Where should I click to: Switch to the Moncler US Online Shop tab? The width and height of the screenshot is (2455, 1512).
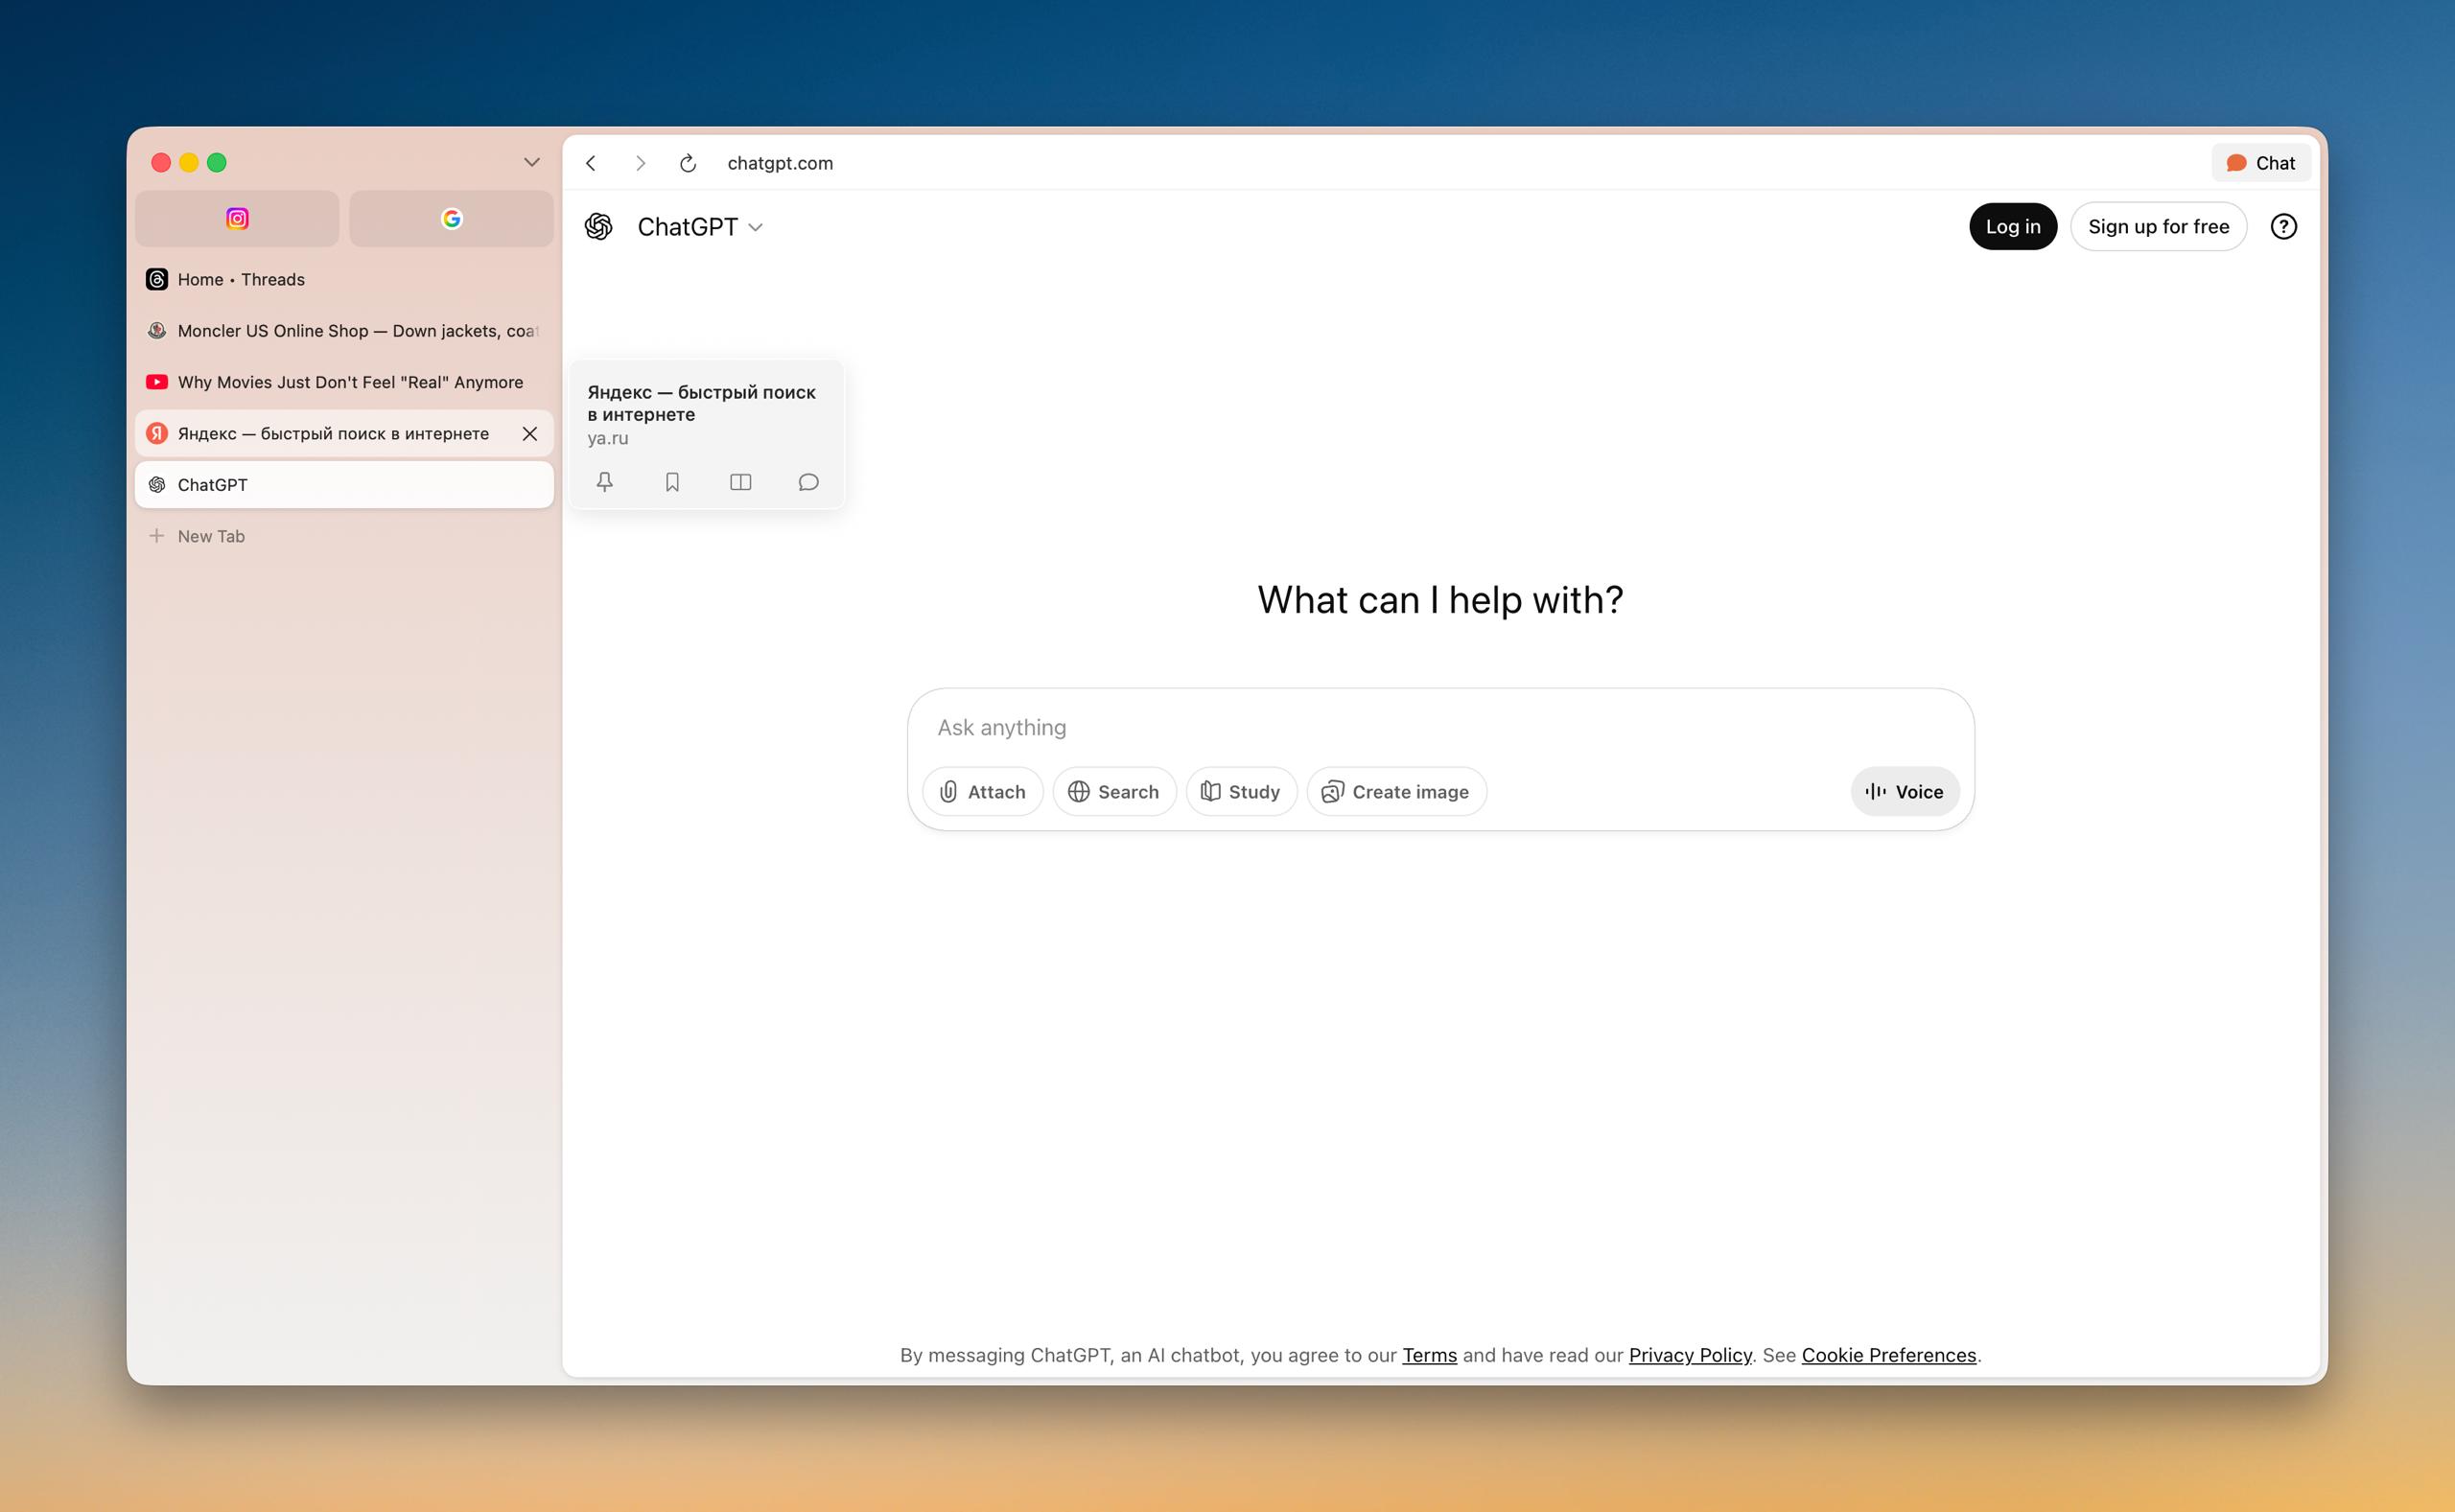(344, 330)
